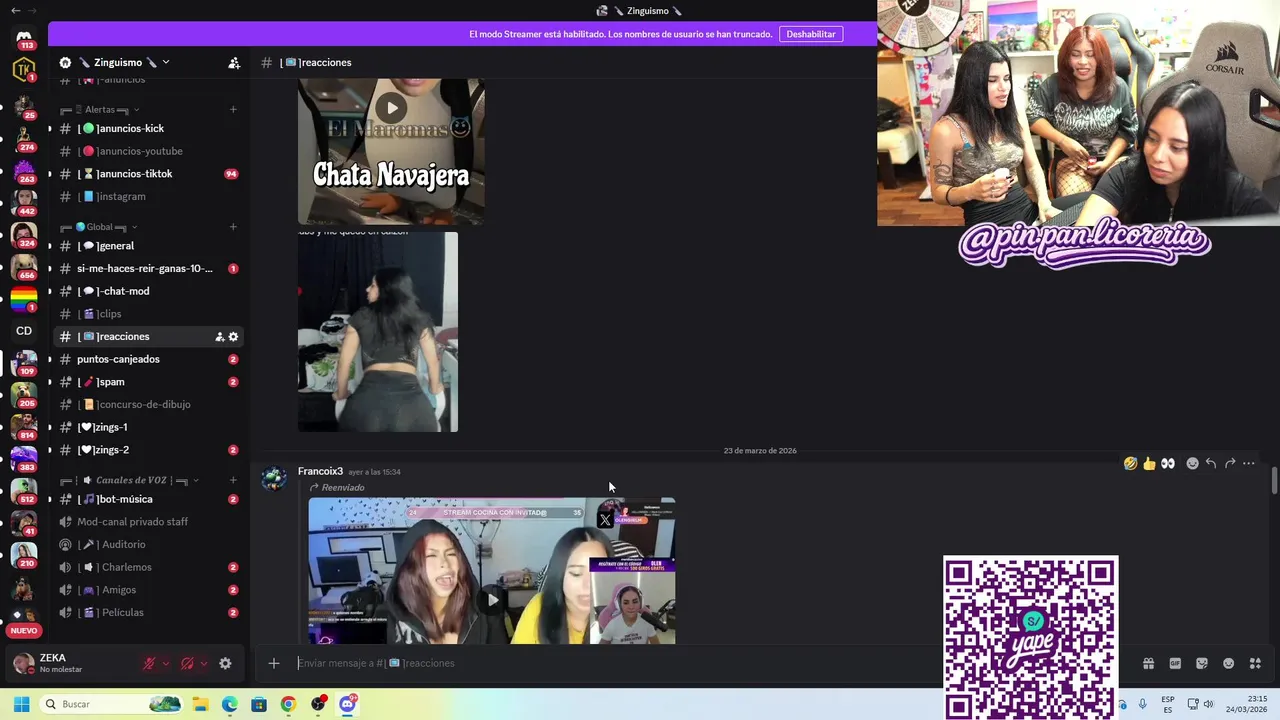Image resolution: width=1280 pixels, height=720 pixels.
Task: Open Microsoft Edge from taskbar
Action: pyautogui.click(x=229, y=704)
